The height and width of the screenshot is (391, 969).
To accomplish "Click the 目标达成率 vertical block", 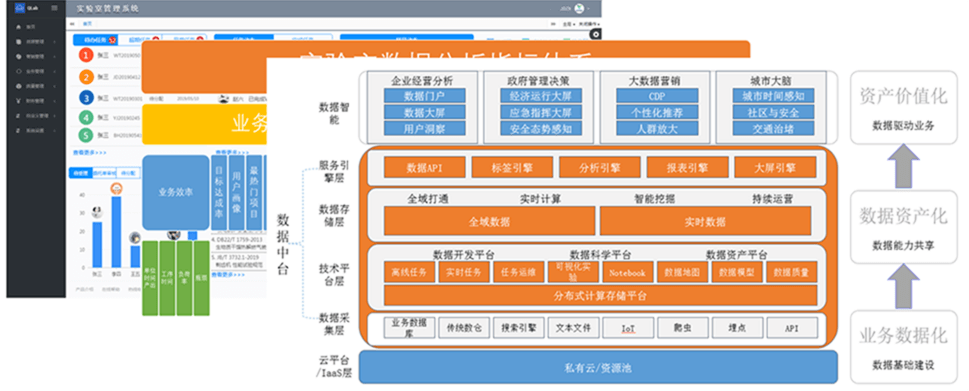I will (218, 192).
